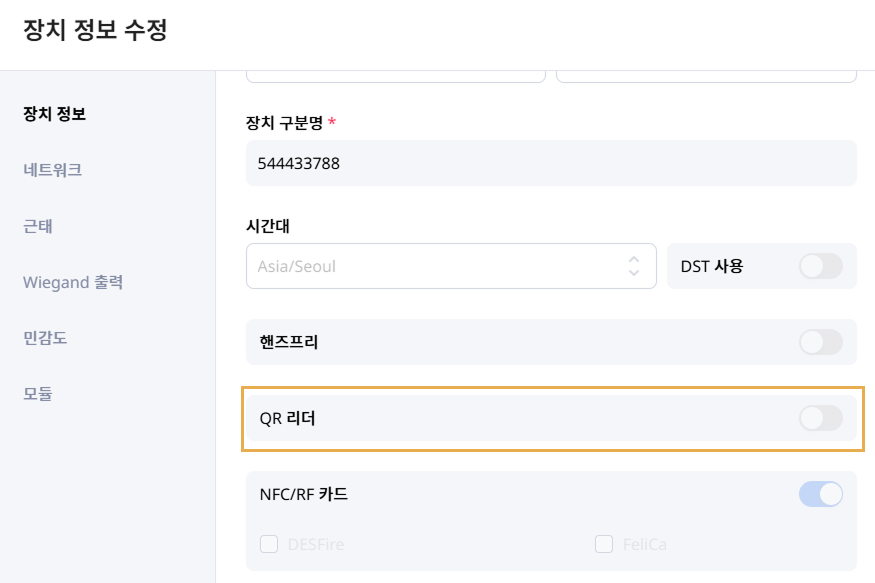The image size is (875, 583).
Task: Enable the DST 사용 toggle
Action: pyautogui.click(x=820, y=266)
